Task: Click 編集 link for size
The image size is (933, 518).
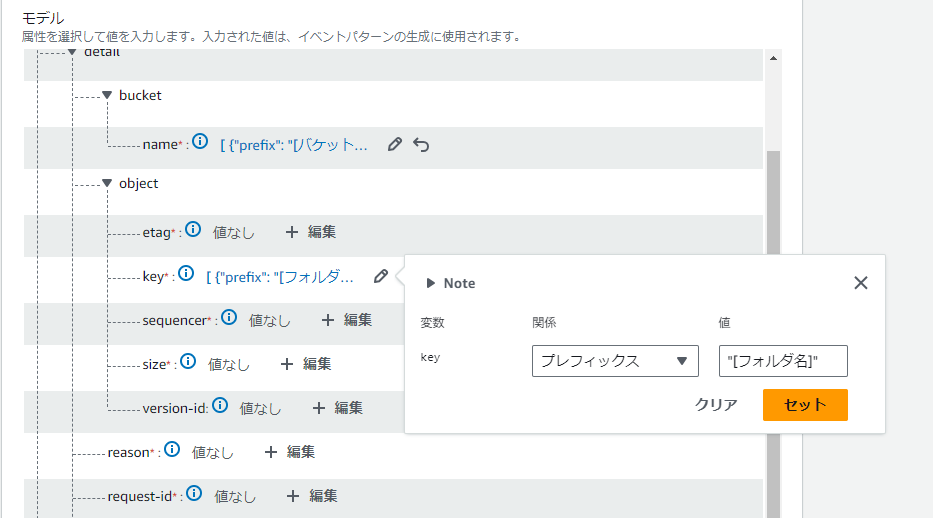Action: [317, 364]
